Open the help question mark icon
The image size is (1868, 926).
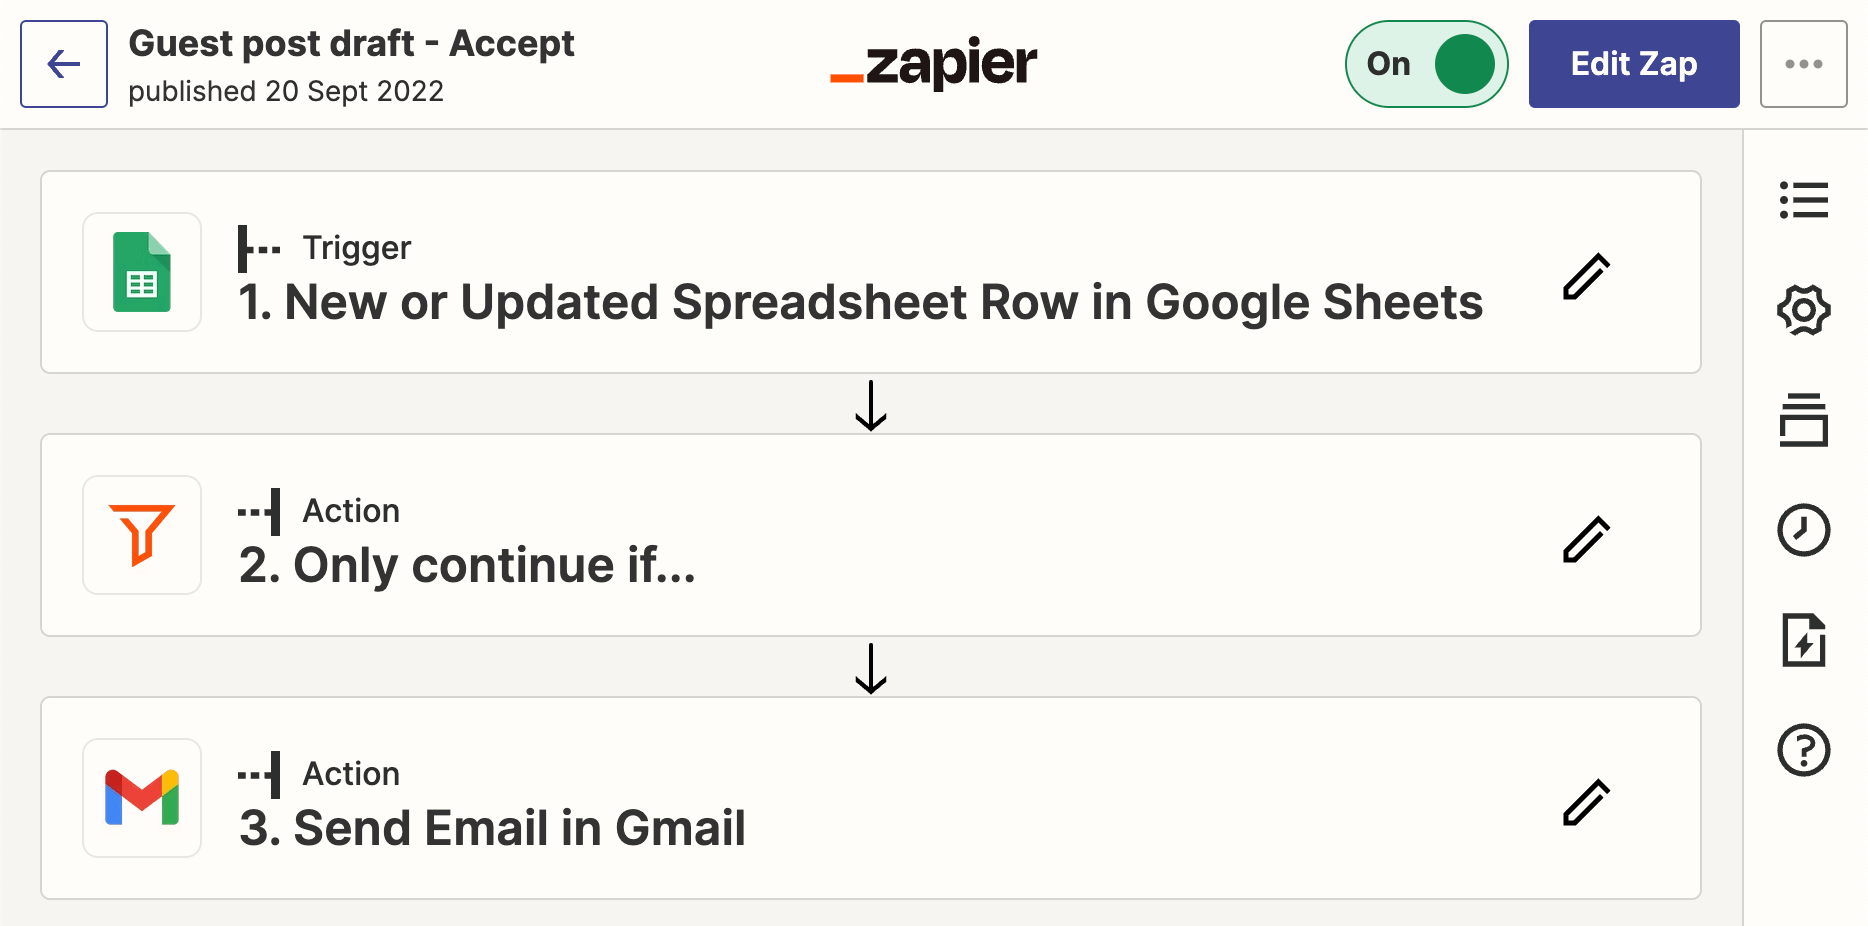pyautogui.click(x=1803, y=751)
